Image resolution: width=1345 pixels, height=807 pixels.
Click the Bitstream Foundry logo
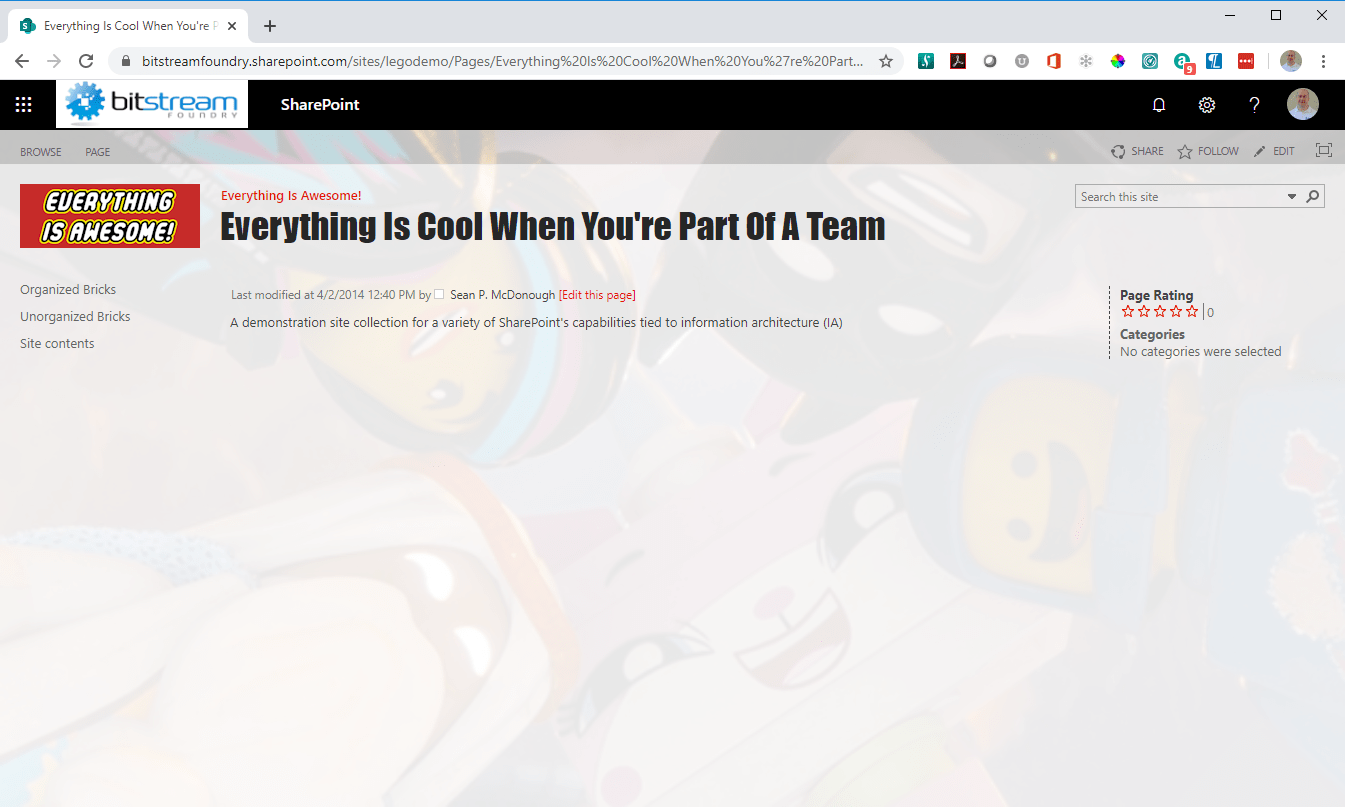(152, 104)
